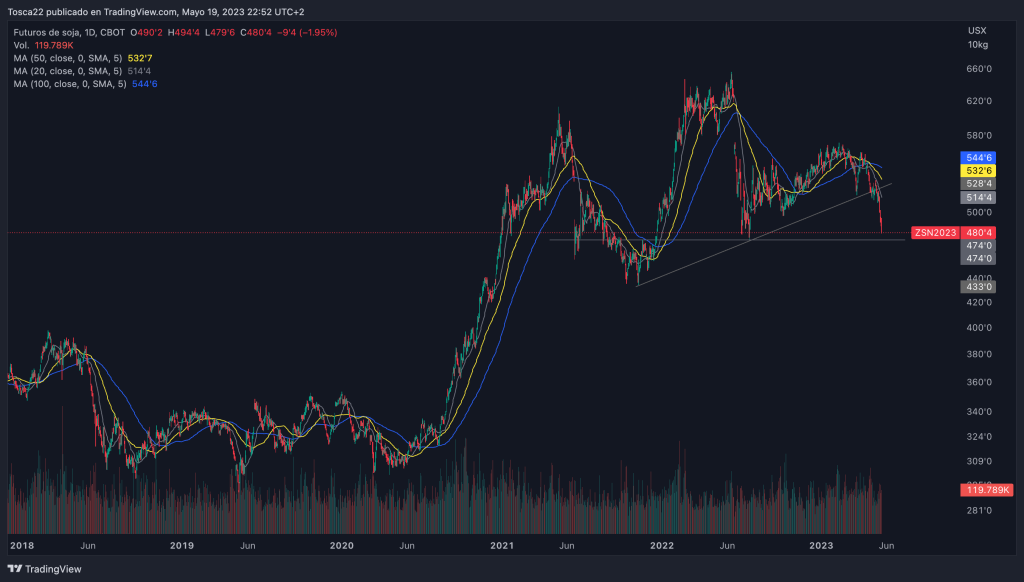Viewport: 1024px width, 582px height.
Task: Click the Tosca22 author name in header
Action: point(28,12)
